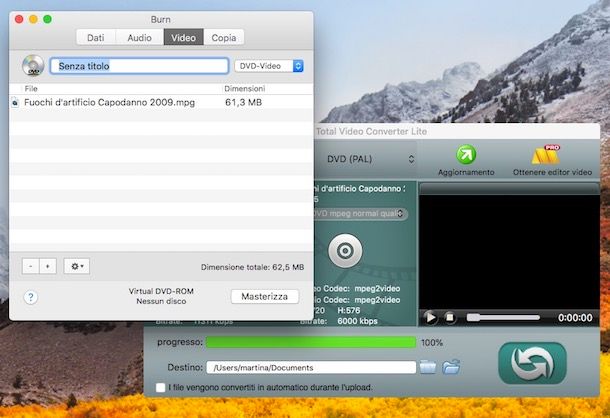Screen dimensions: 610x418
Task: Add a file with the plus button
Action: (x=47, y=266)
